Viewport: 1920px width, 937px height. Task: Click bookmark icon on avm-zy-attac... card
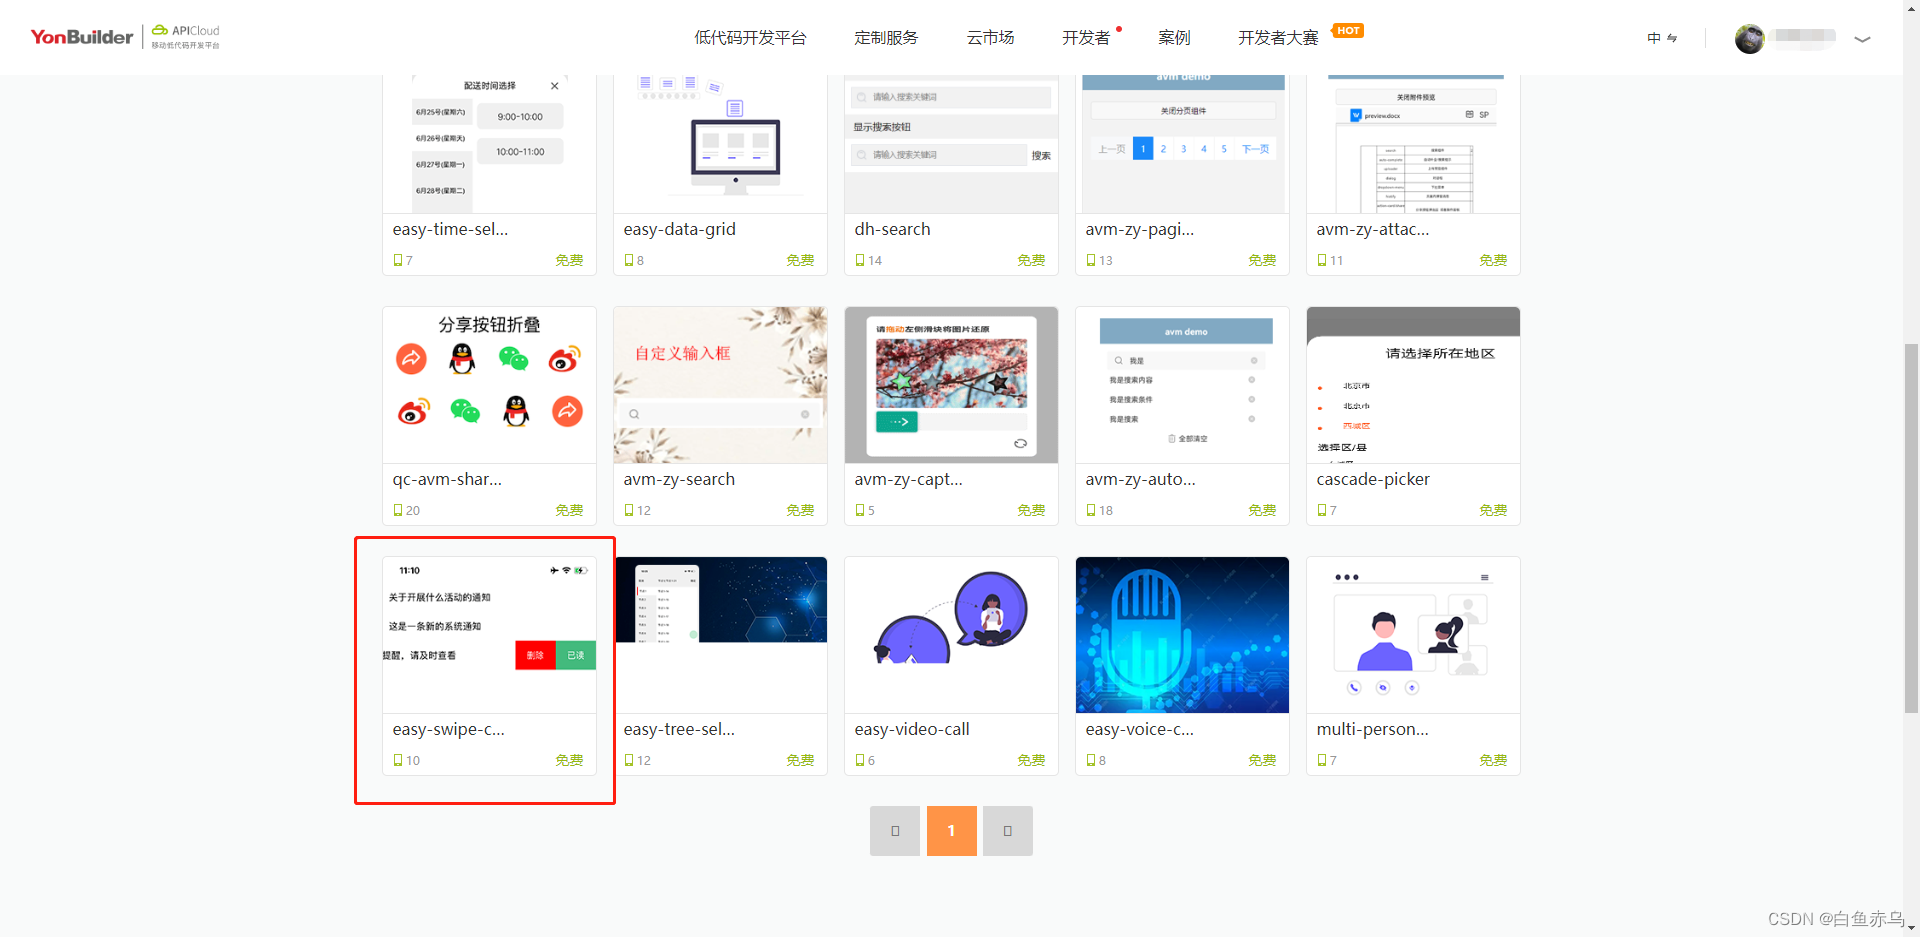(x=1321, y=260)
